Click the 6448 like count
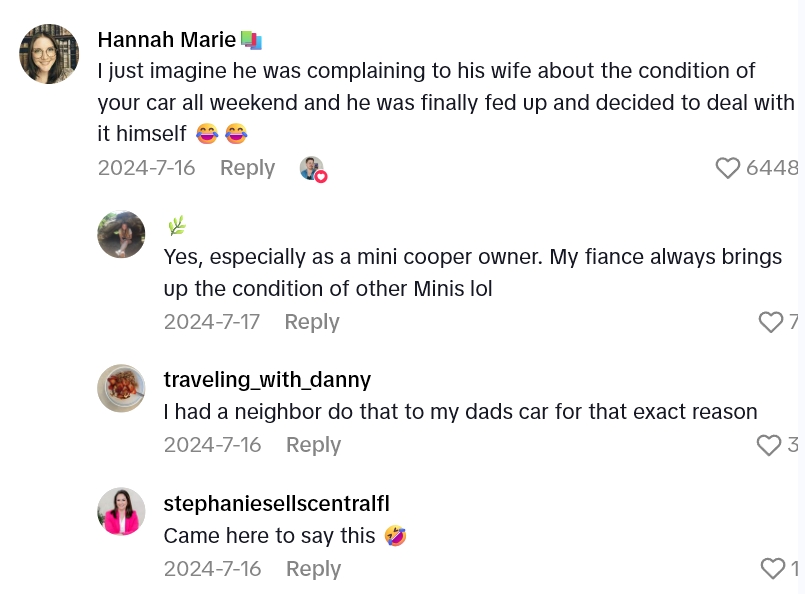Image resolution: width=805 pixels, height=594 pixels. click(772, 168)
